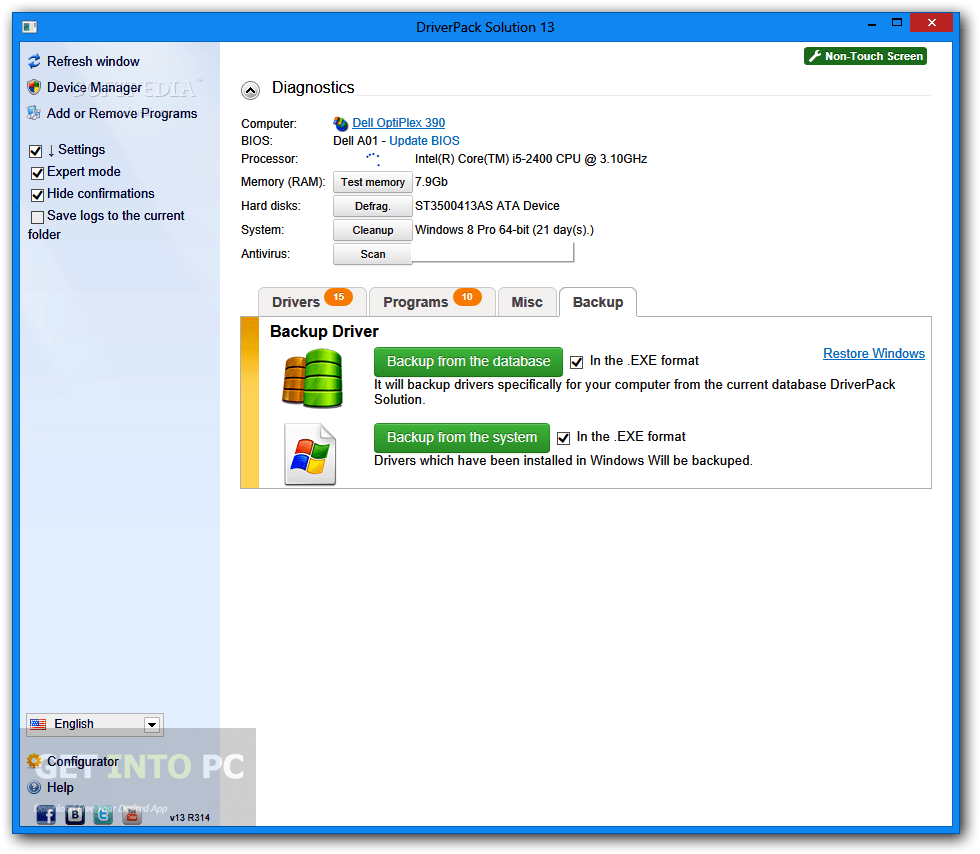Disable Expert mode
The image size is (980, 854).
click(x=37, y=172)
